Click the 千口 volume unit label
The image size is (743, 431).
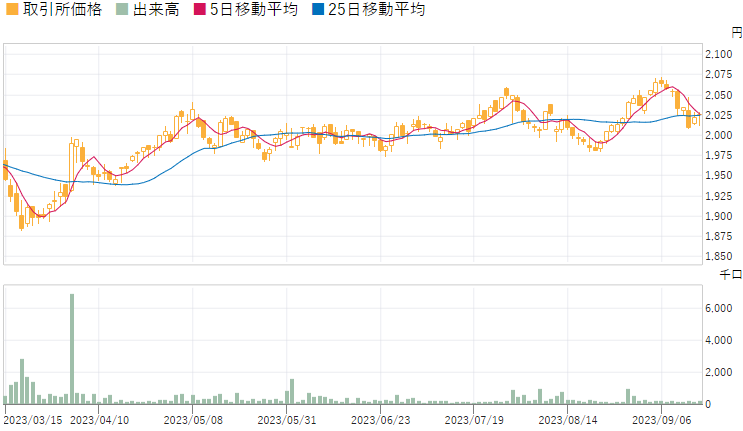731,275
